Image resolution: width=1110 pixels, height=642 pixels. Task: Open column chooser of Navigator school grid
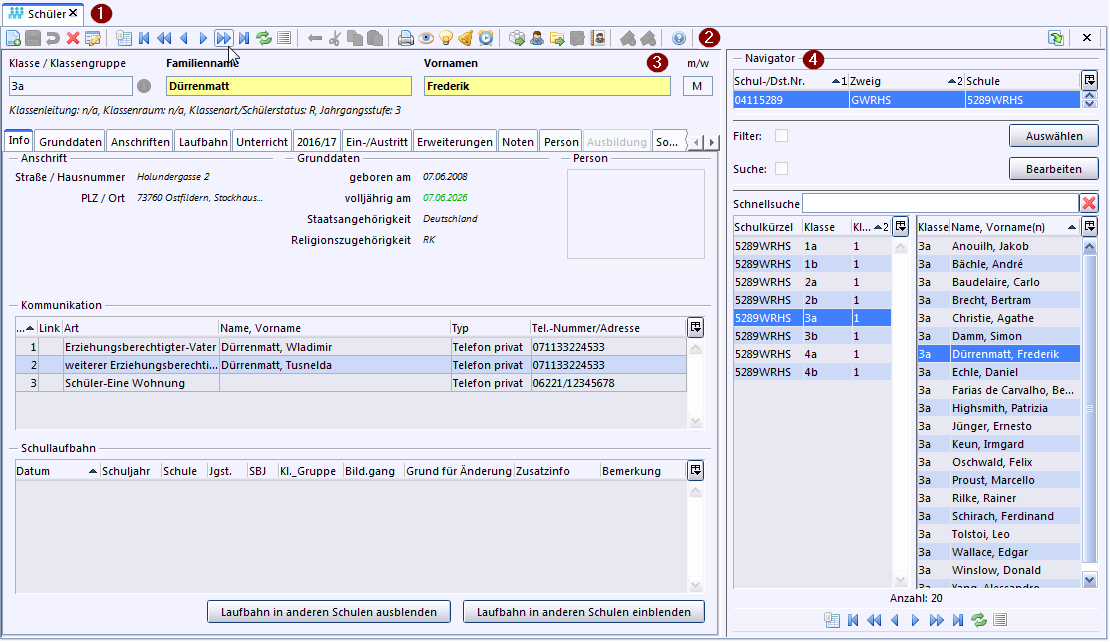1089,80
